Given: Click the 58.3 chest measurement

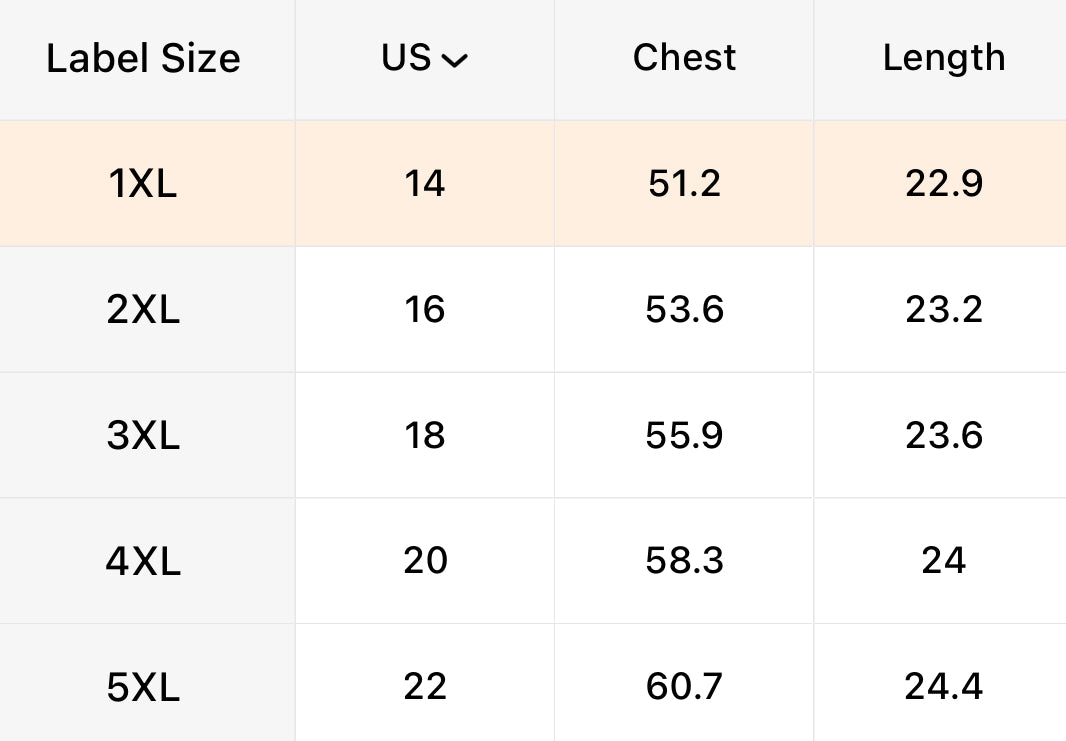Looking at the screenshot, I should [684, 561].
